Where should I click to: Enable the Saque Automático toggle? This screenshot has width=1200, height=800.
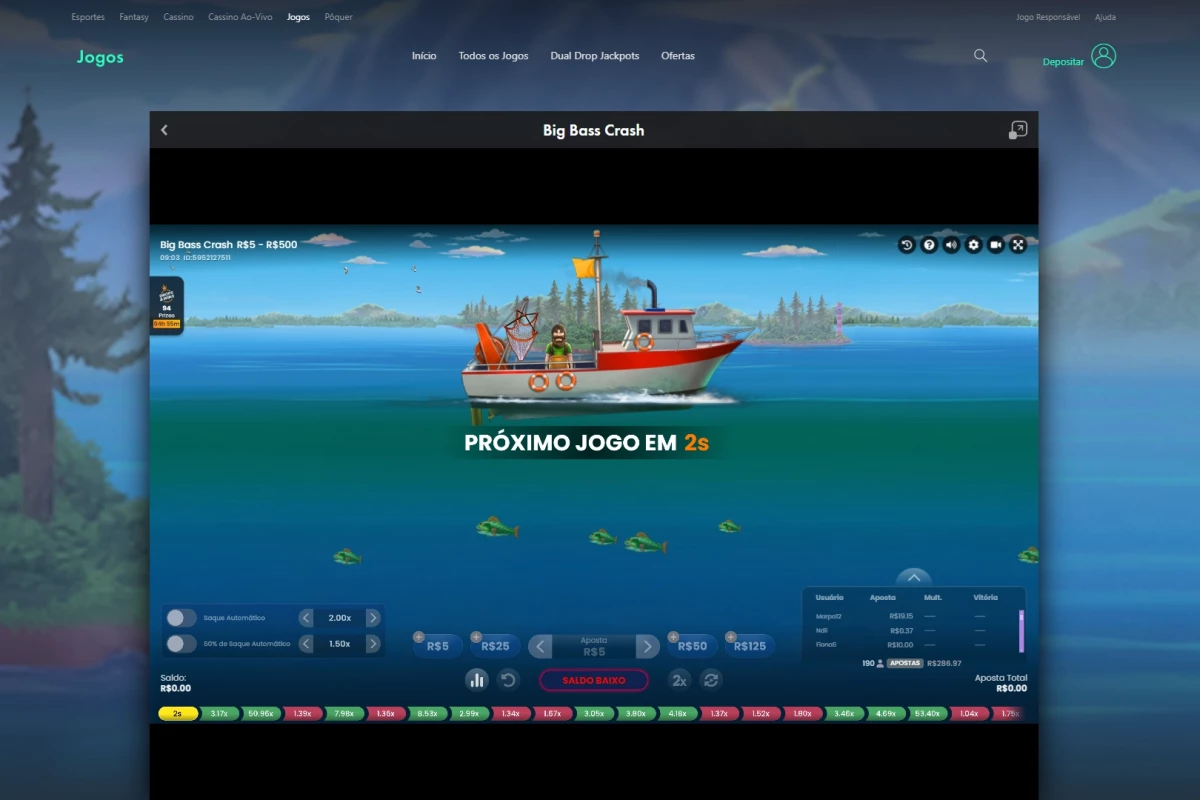click(182, 618)
